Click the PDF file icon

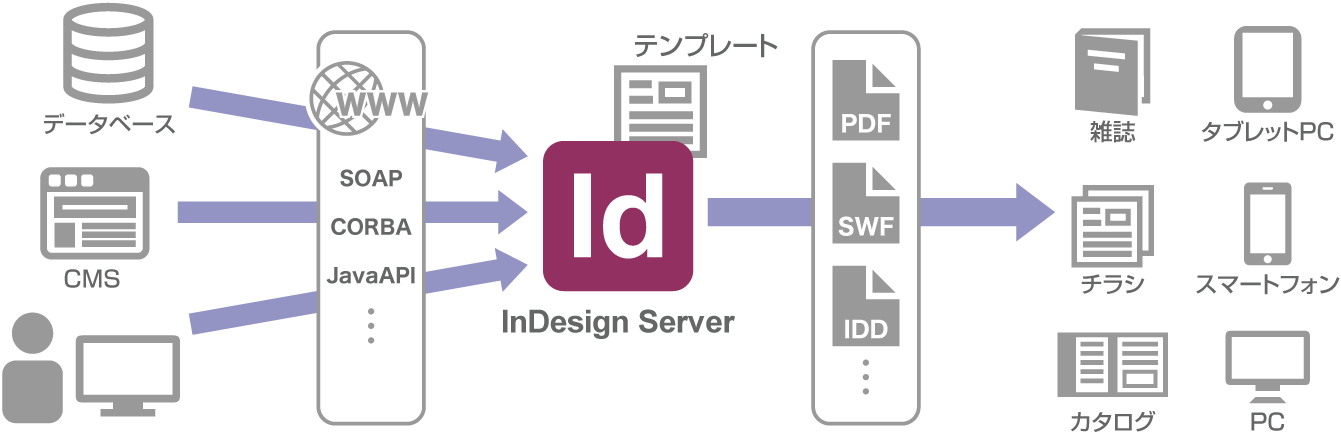(866, 100)
